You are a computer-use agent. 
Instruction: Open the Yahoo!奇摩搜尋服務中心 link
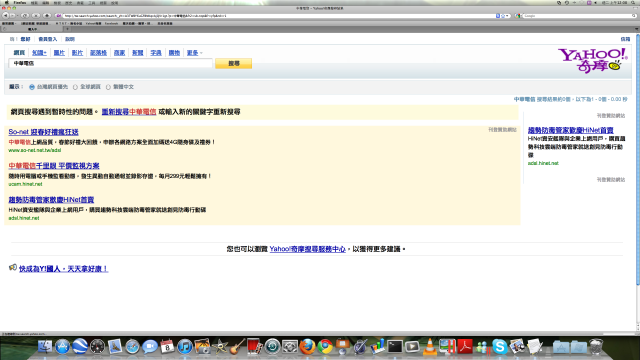click(x=307, y=249)
